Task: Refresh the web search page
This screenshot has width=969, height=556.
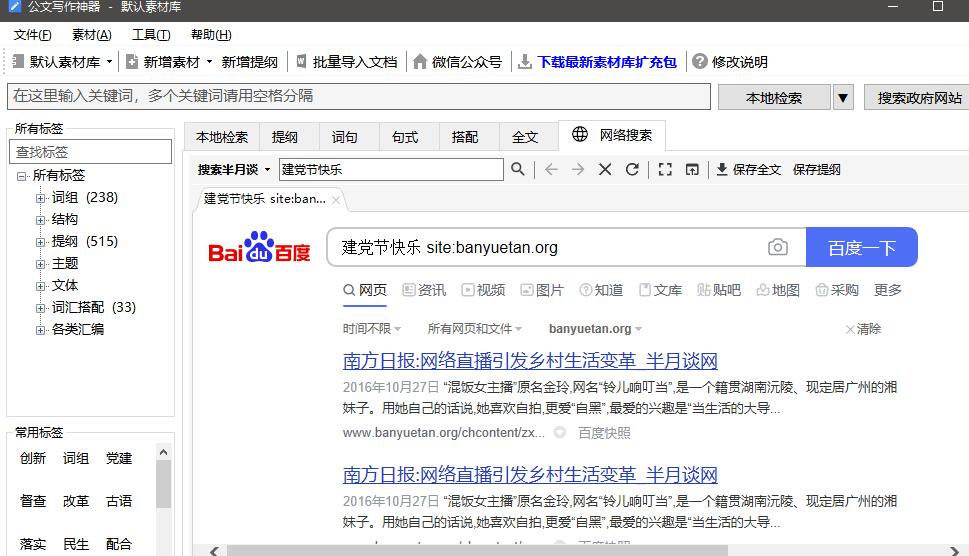Action: pos(632,169)
